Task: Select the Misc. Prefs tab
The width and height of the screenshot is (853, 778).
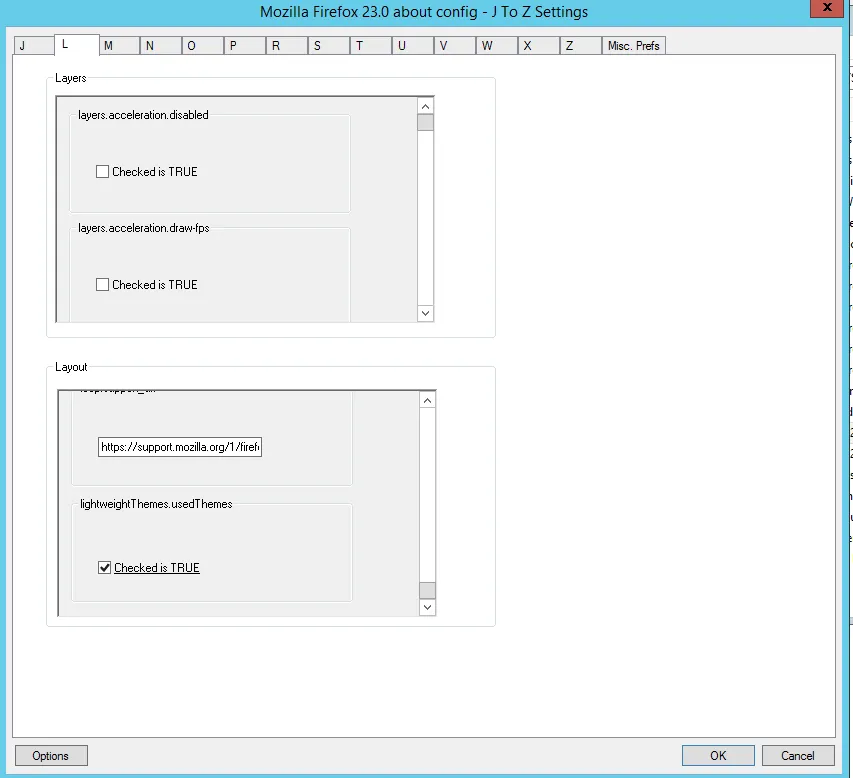Action: point(633,46)
